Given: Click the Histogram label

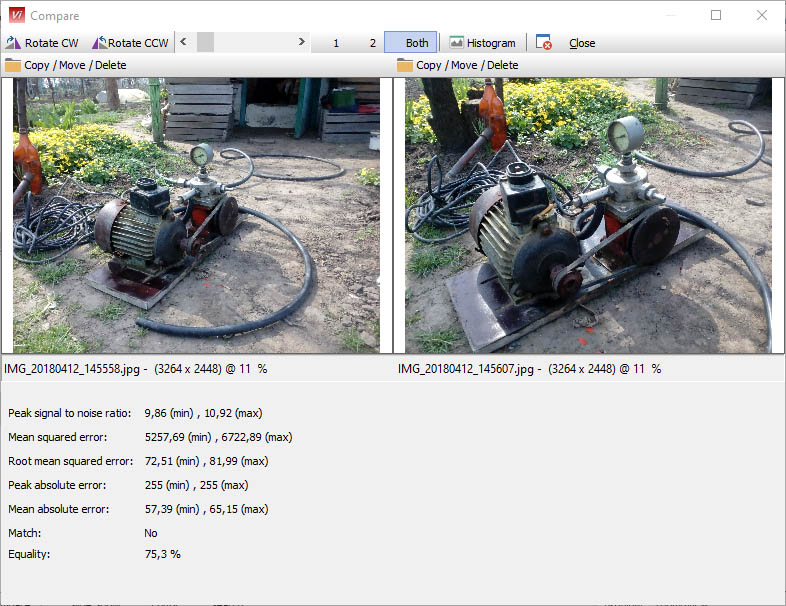Looking at the screenshot, I should [491, 43].
